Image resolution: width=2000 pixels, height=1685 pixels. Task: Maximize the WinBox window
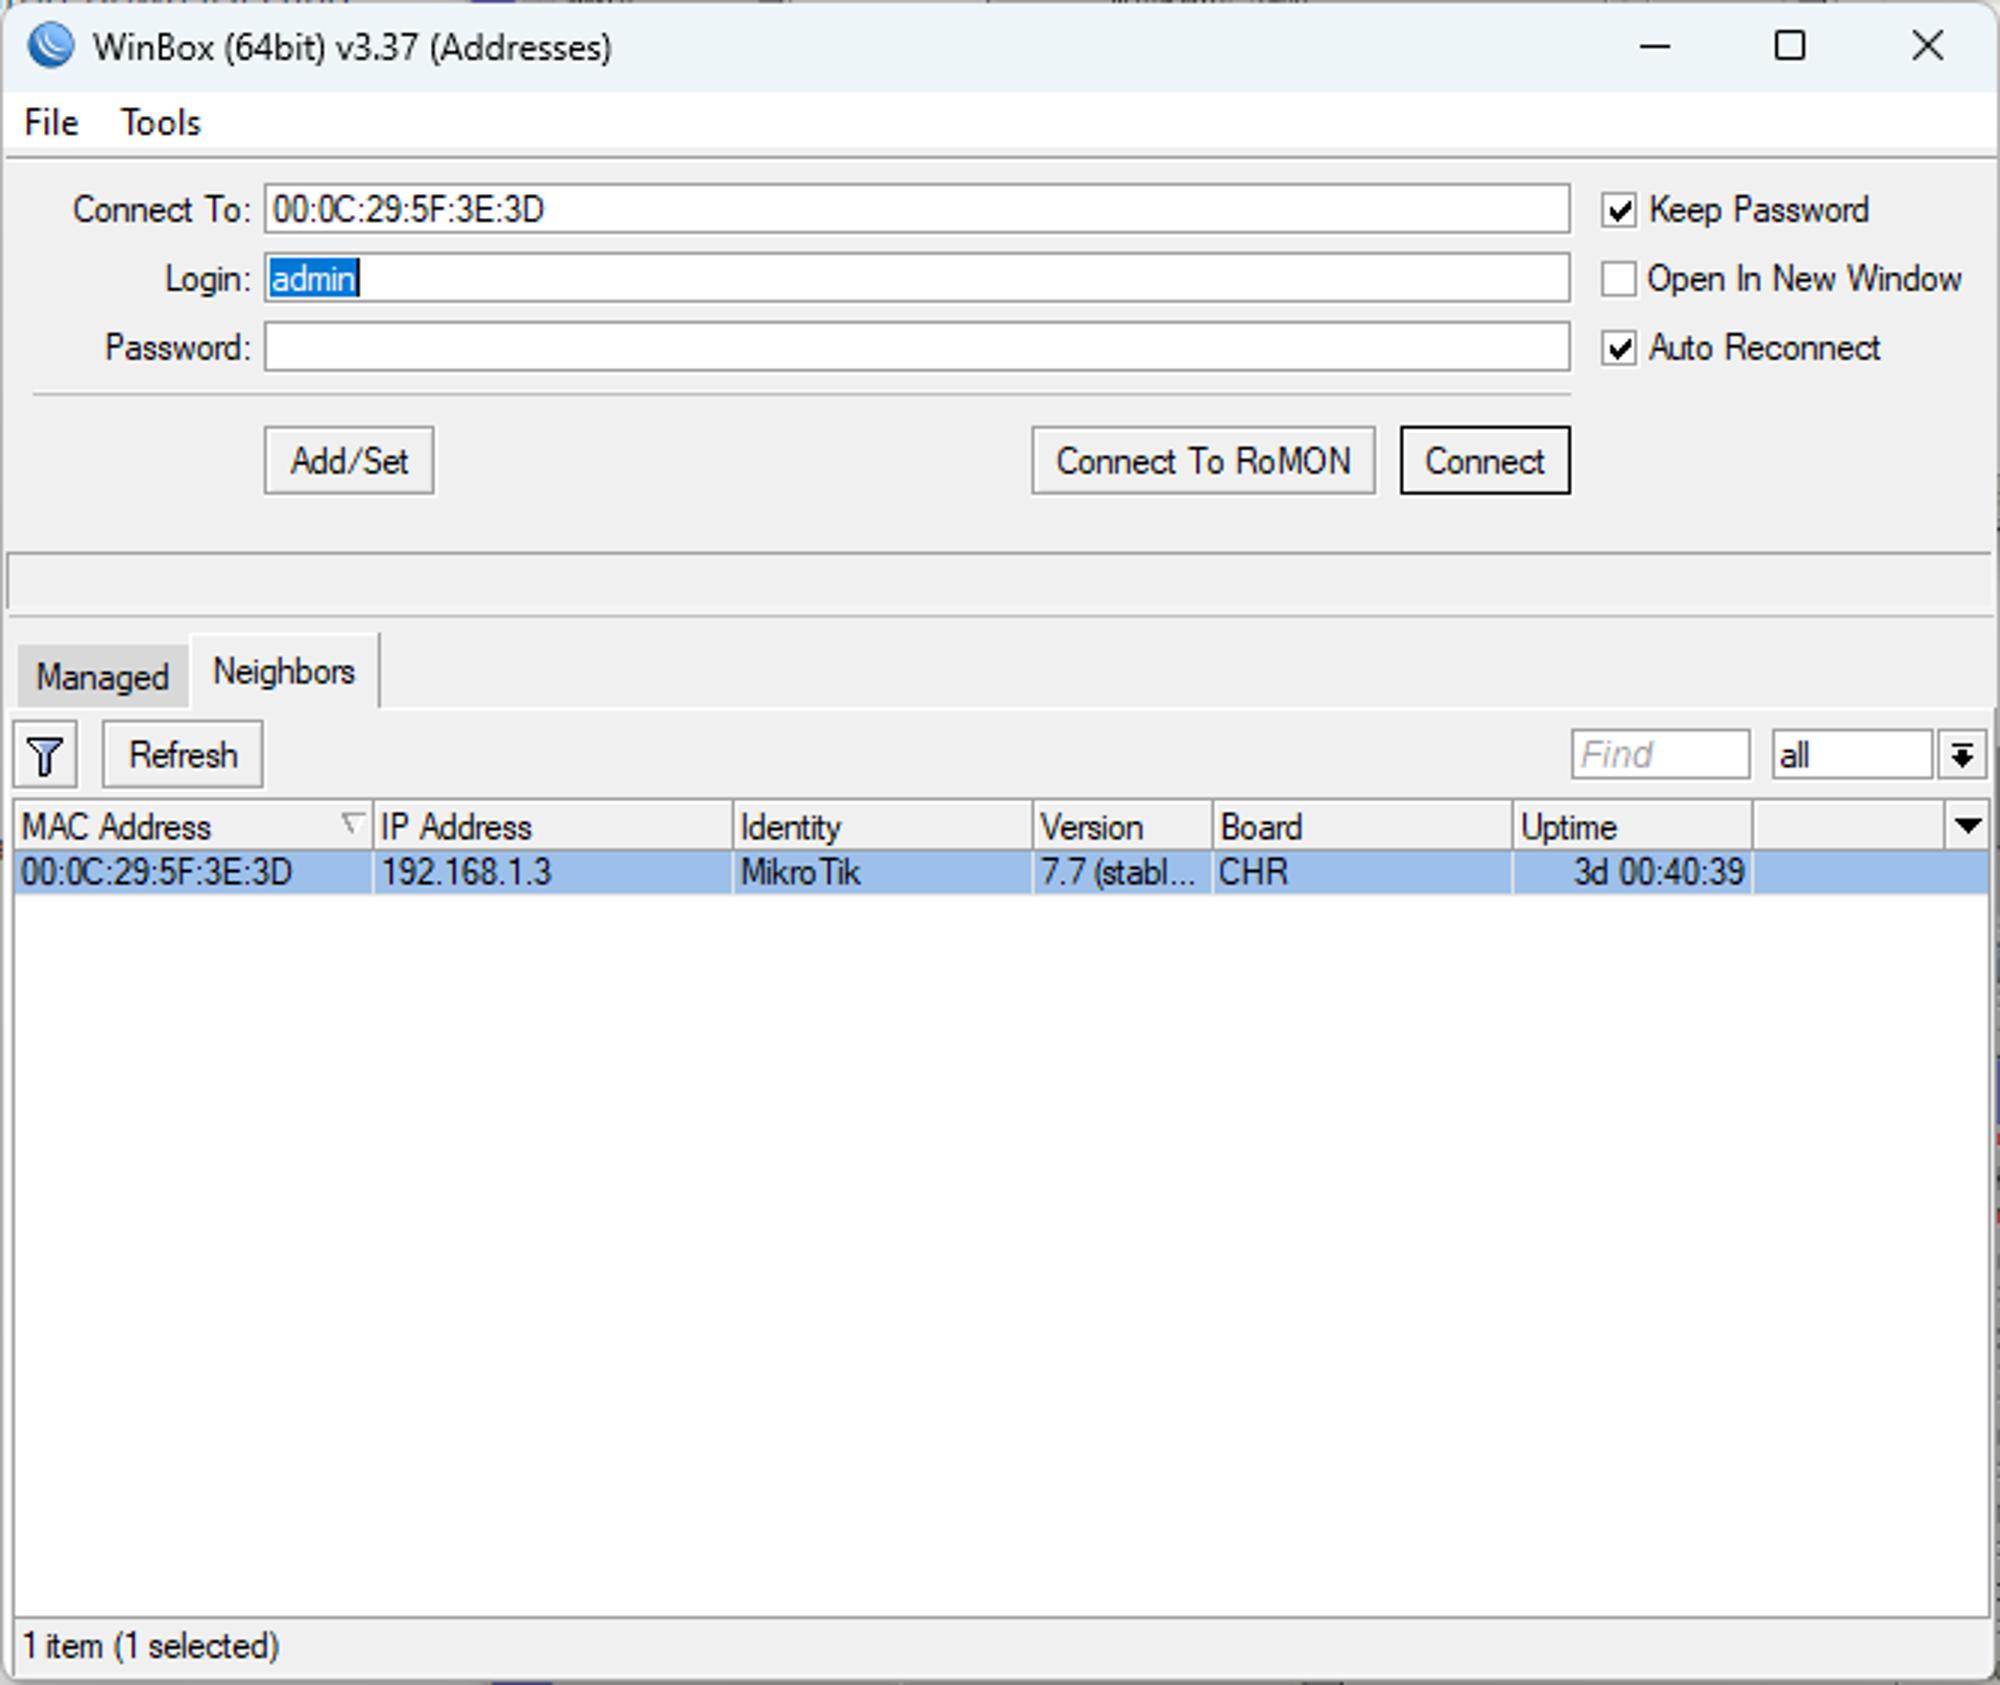pos(1789,46)
